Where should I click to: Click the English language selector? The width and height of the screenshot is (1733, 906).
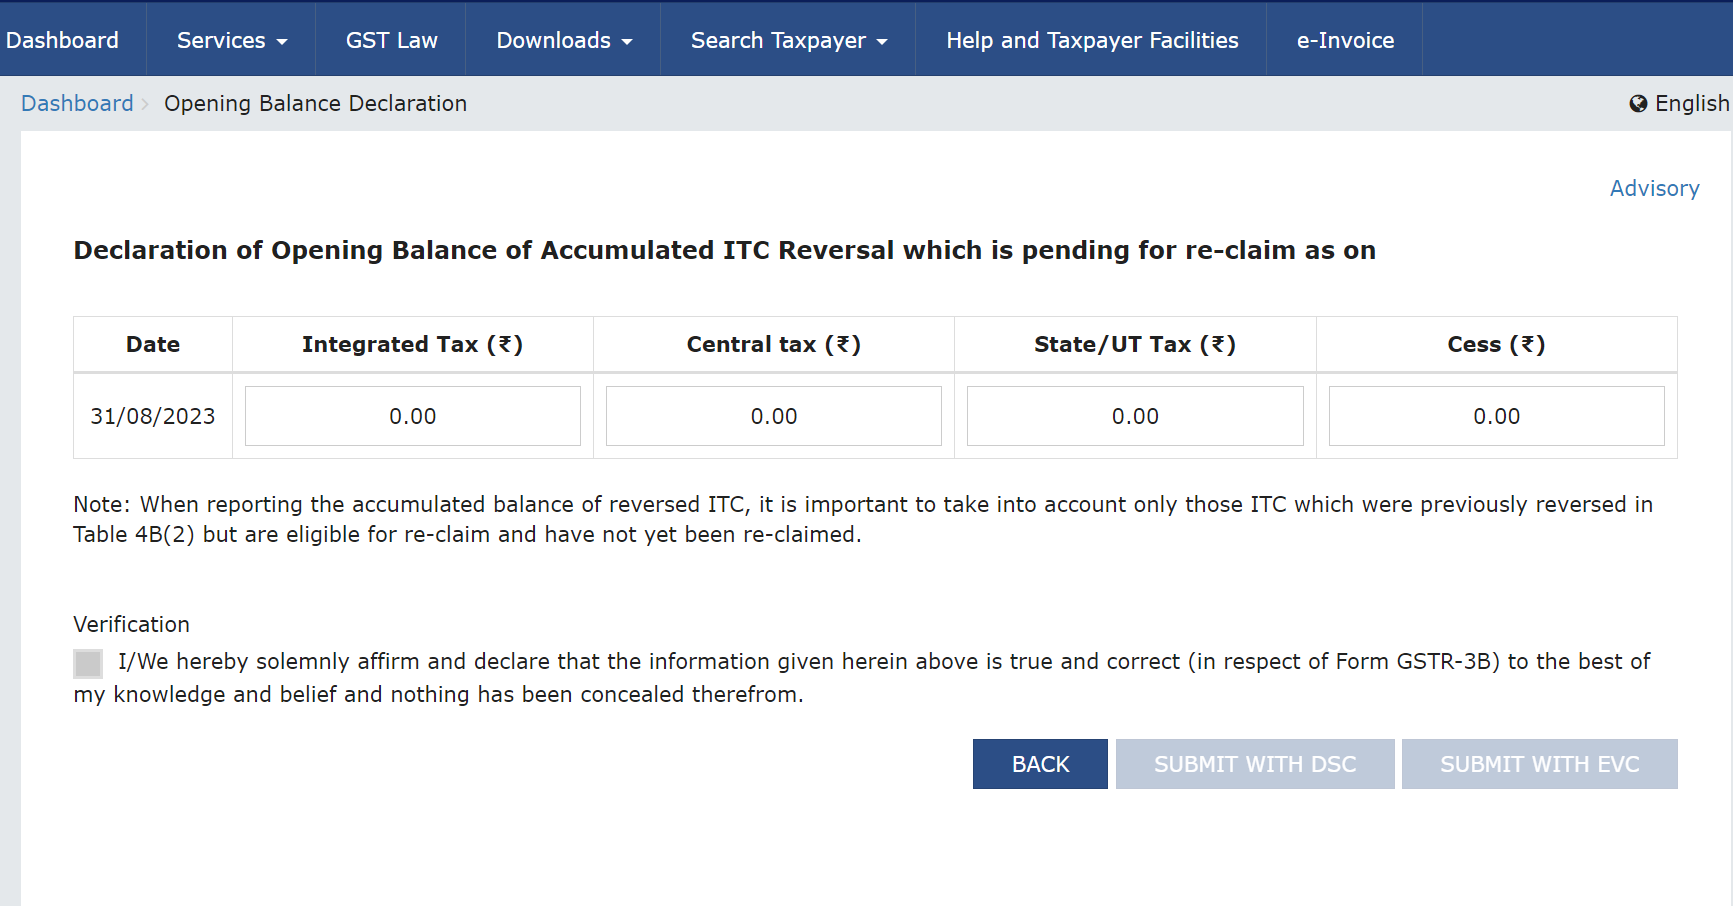(x=1690, y=104)
